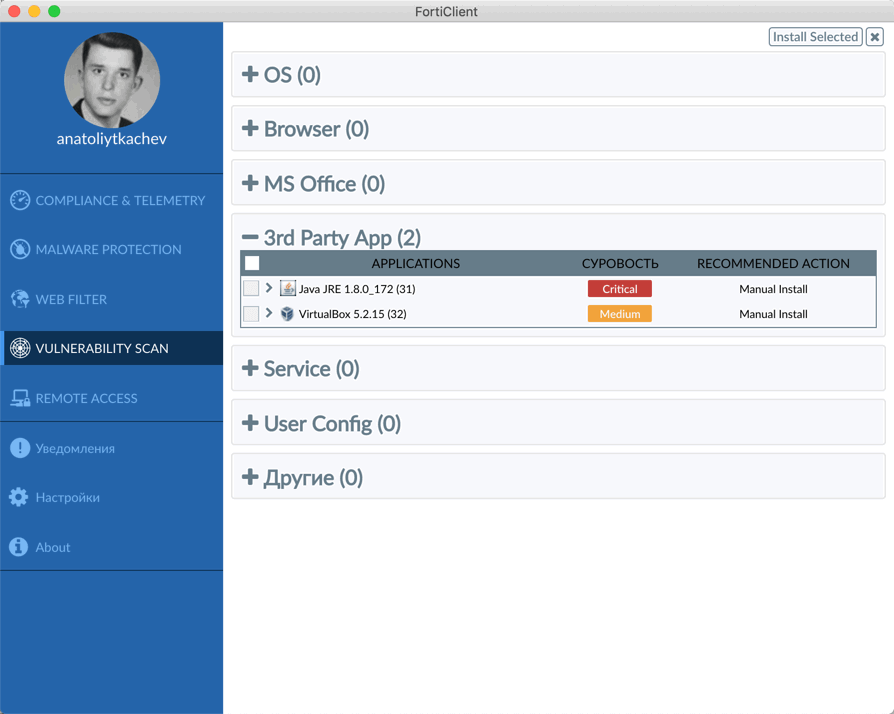Image resolution: width=894 pixels, height=714 pixels.
Task: Open the About menu item
Action: [112, 547]
